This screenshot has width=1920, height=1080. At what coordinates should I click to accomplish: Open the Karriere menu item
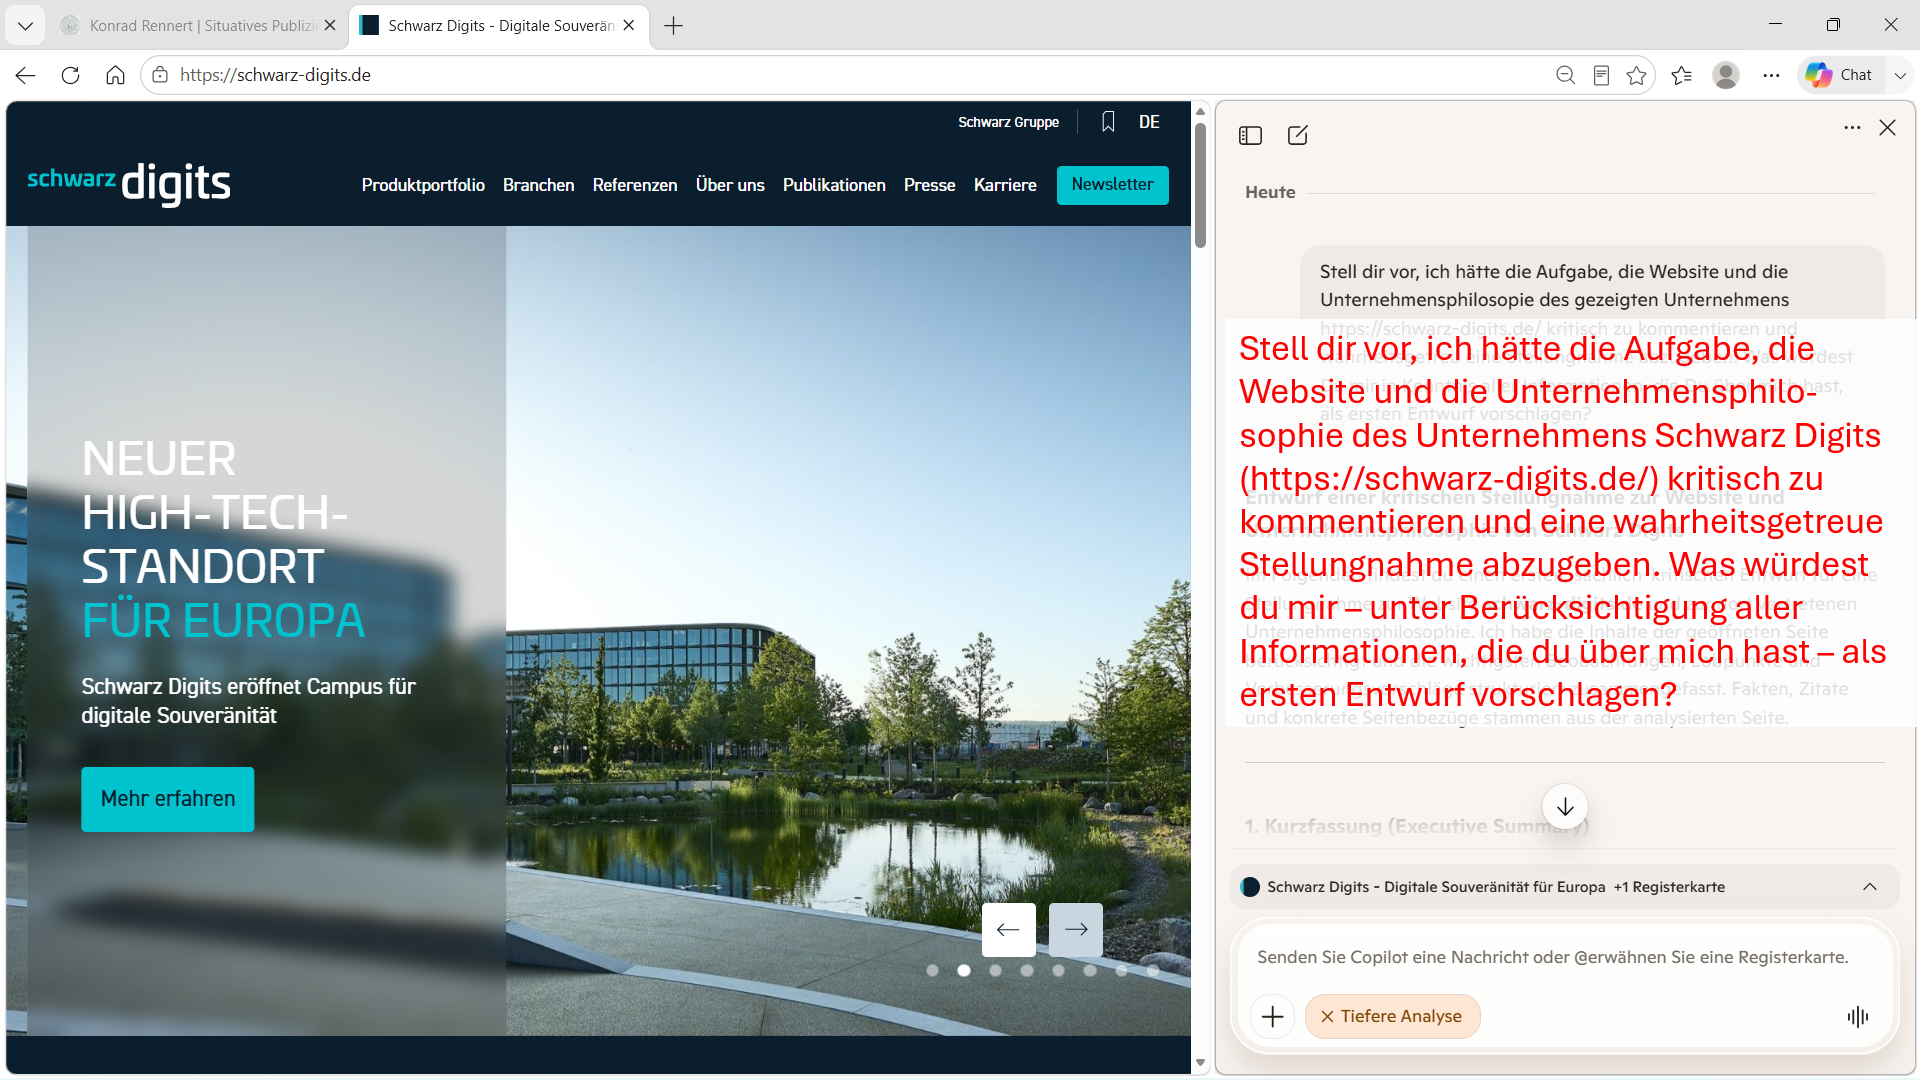point(1005,185)
